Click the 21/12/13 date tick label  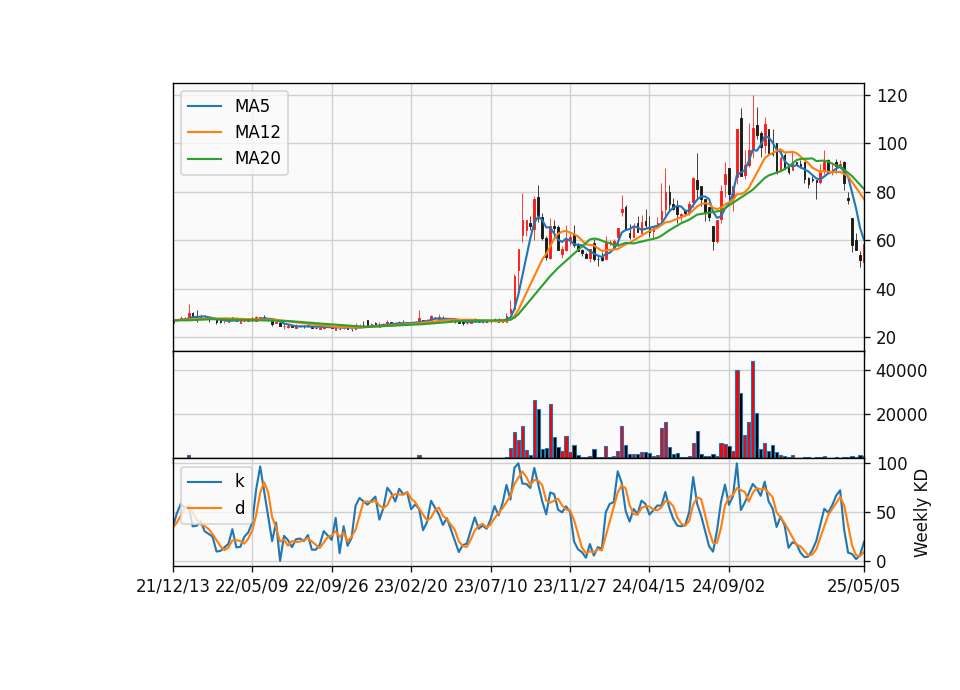pyautogui.click(x=173, y=586)
